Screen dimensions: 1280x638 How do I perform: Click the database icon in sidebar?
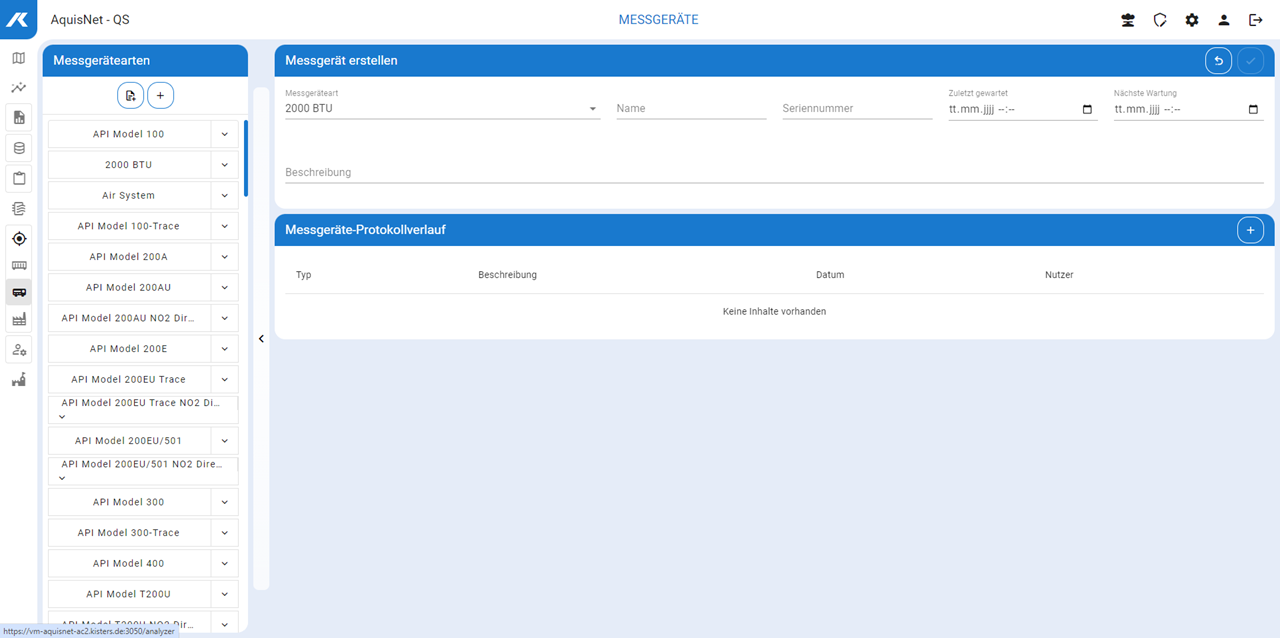coord(18,148)
